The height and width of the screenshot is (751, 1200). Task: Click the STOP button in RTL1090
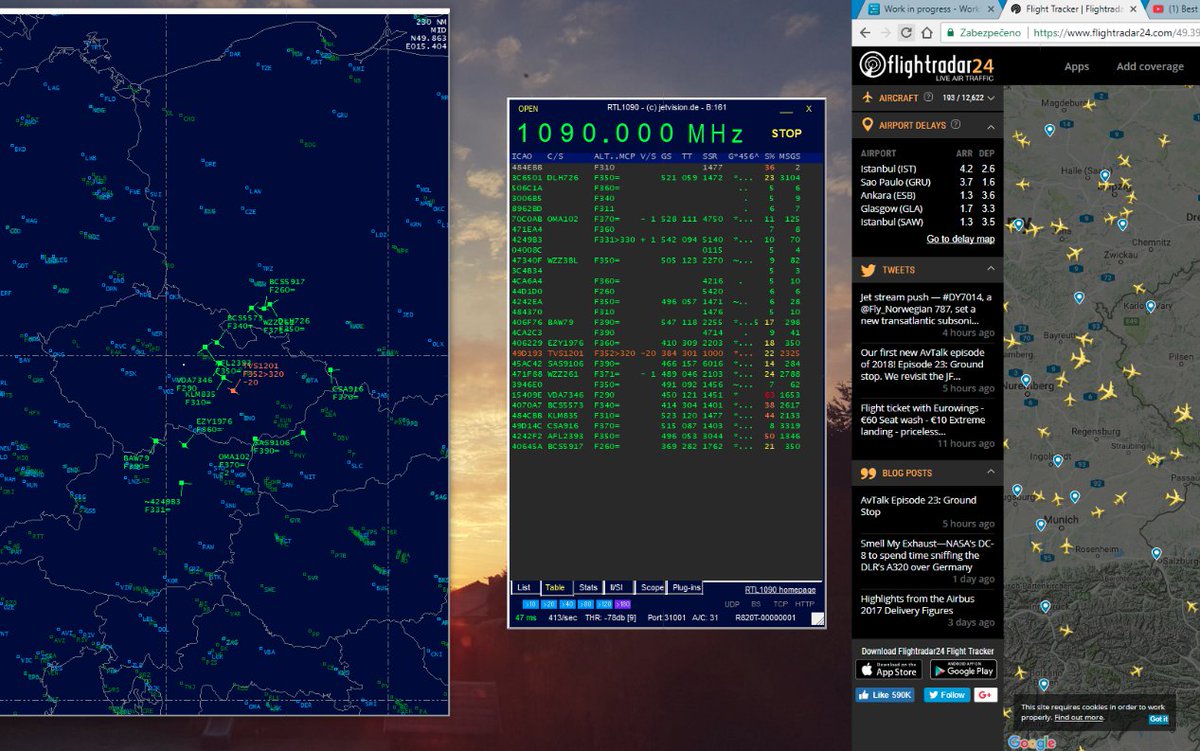(x=786, y=133)
